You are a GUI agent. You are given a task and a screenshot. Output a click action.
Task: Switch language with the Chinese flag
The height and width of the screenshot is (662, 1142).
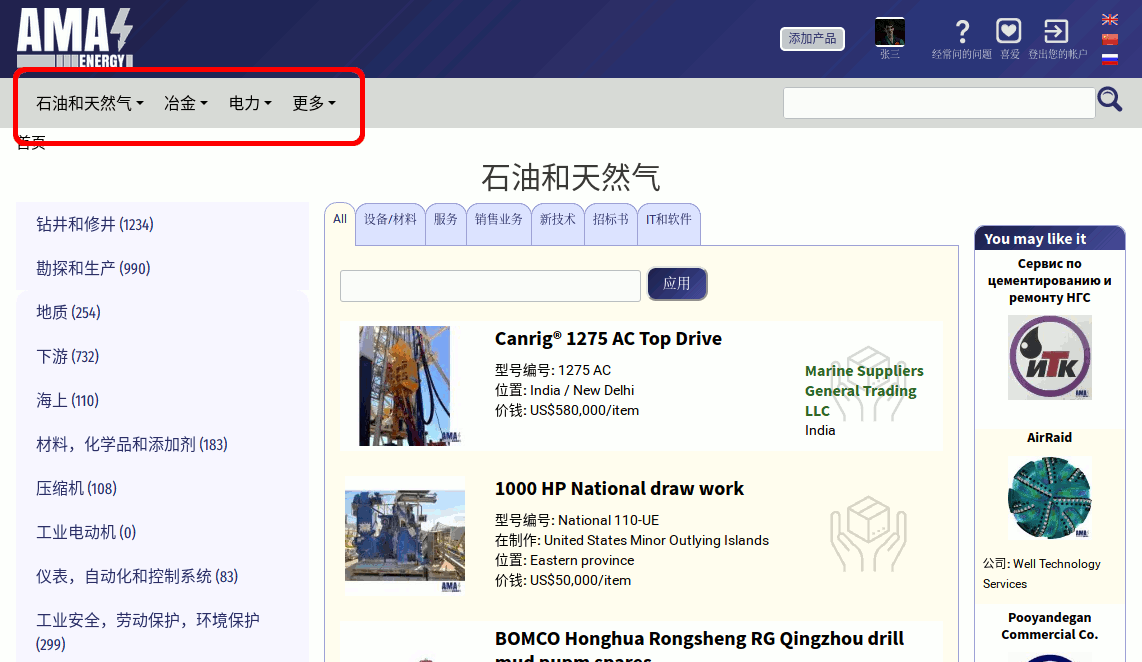click(x=1110, y=39)
